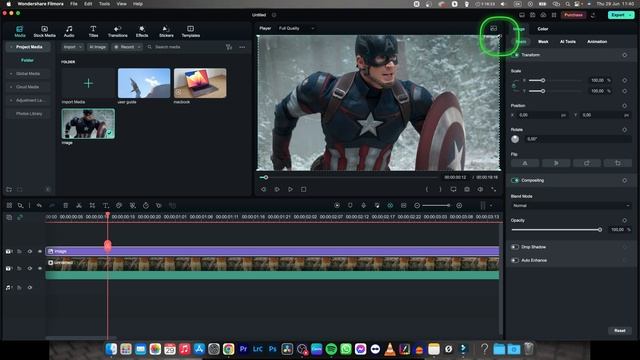The image size is (640, 360).
Task: Switch to the Color tab
Action: coord(542,29)
